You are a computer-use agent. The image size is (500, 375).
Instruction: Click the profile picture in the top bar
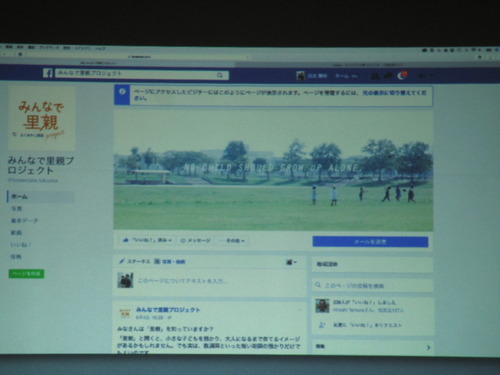300,76
